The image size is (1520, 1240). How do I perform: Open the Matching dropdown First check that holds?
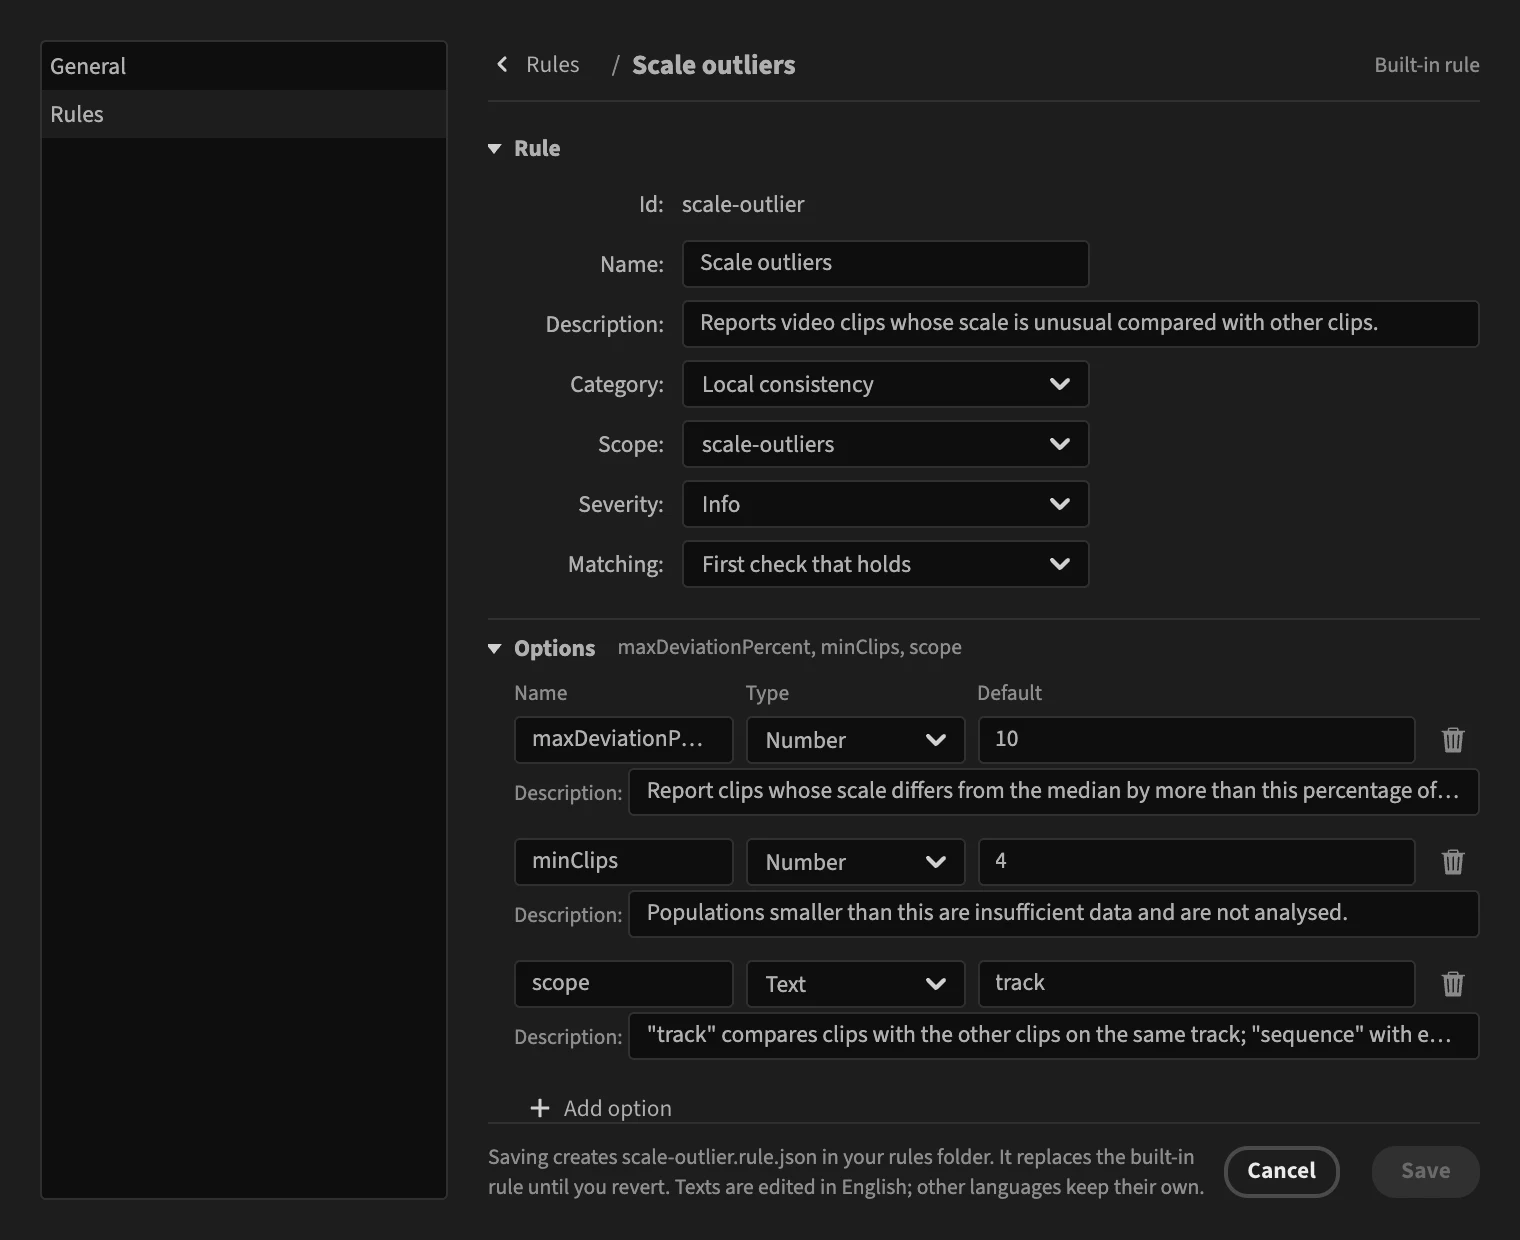(885, 564)
